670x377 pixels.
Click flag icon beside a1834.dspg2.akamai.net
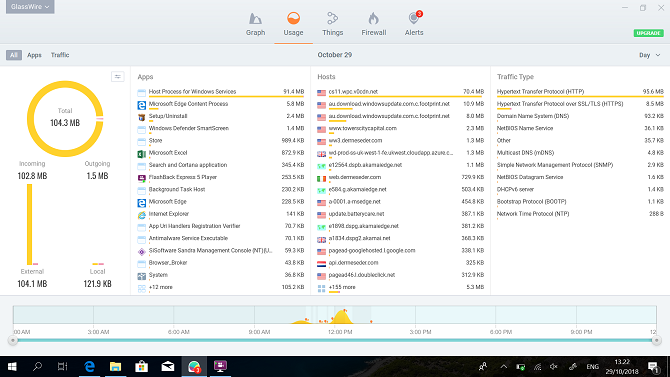pos(321,239)
